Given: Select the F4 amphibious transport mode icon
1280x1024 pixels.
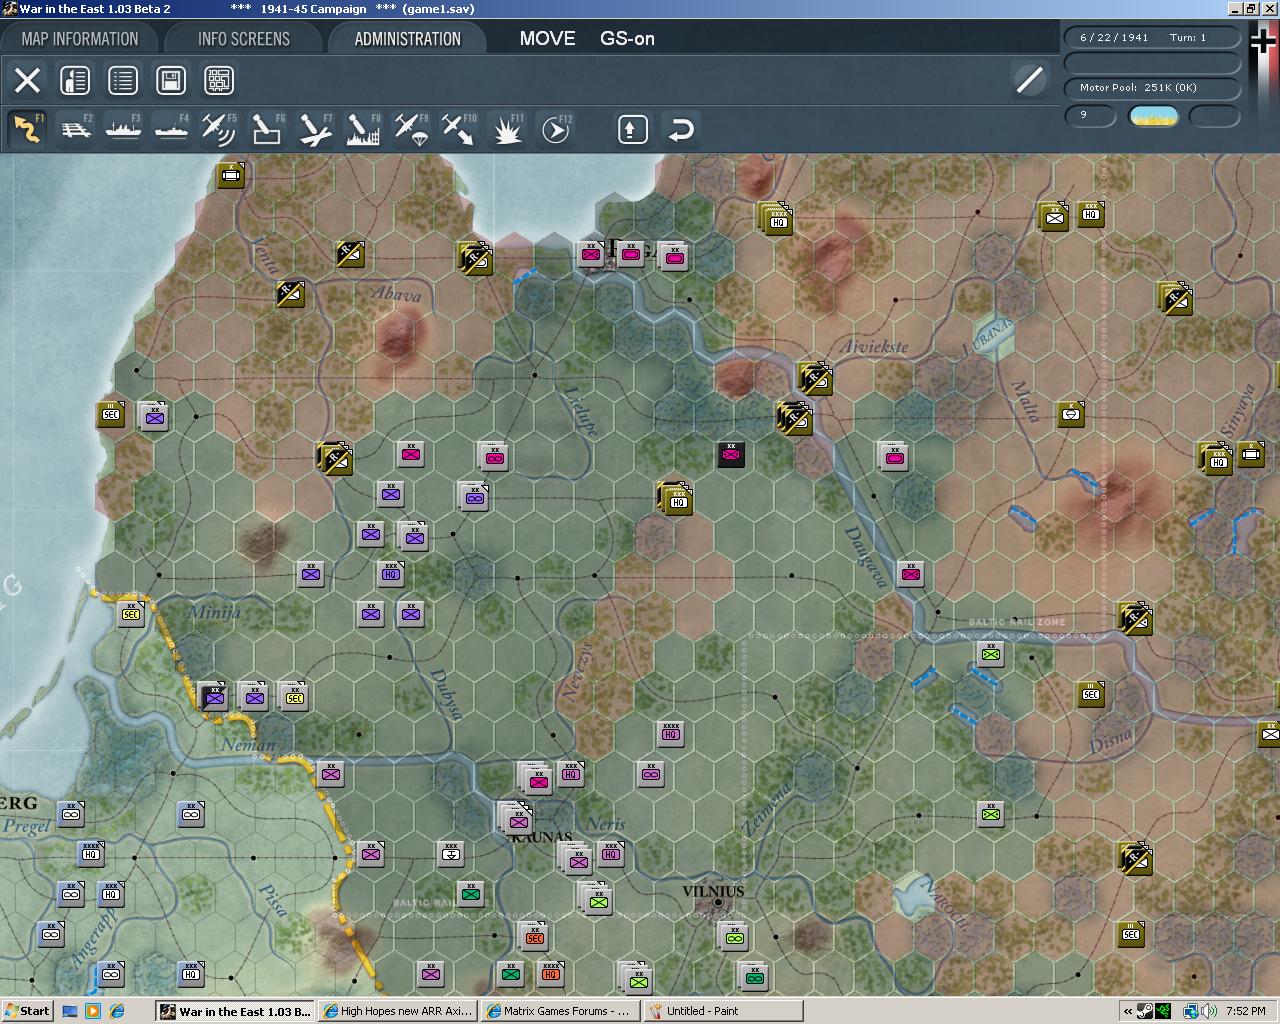Looking at the screenshot, I should click(172, 129).
